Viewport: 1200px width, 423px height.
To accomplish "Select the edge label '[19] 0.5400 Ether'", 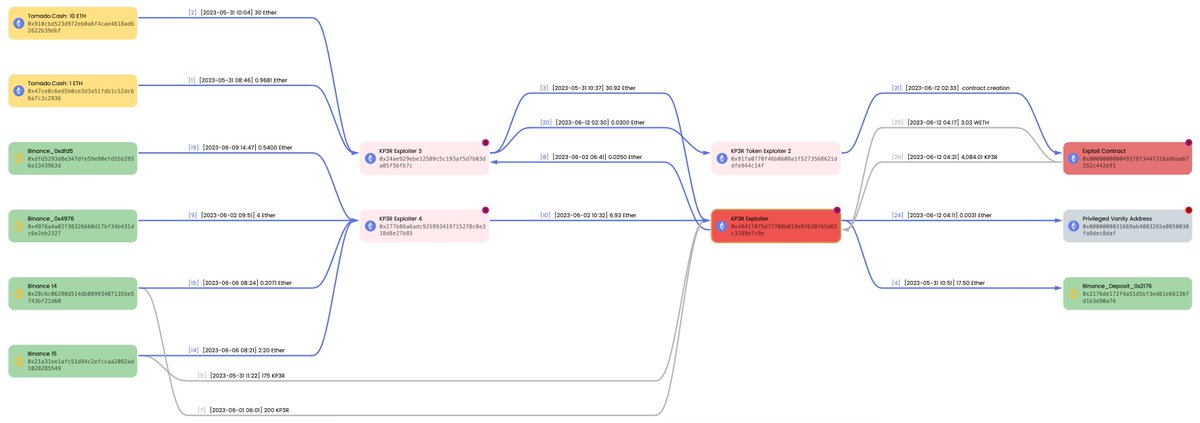I will point(239,148).
